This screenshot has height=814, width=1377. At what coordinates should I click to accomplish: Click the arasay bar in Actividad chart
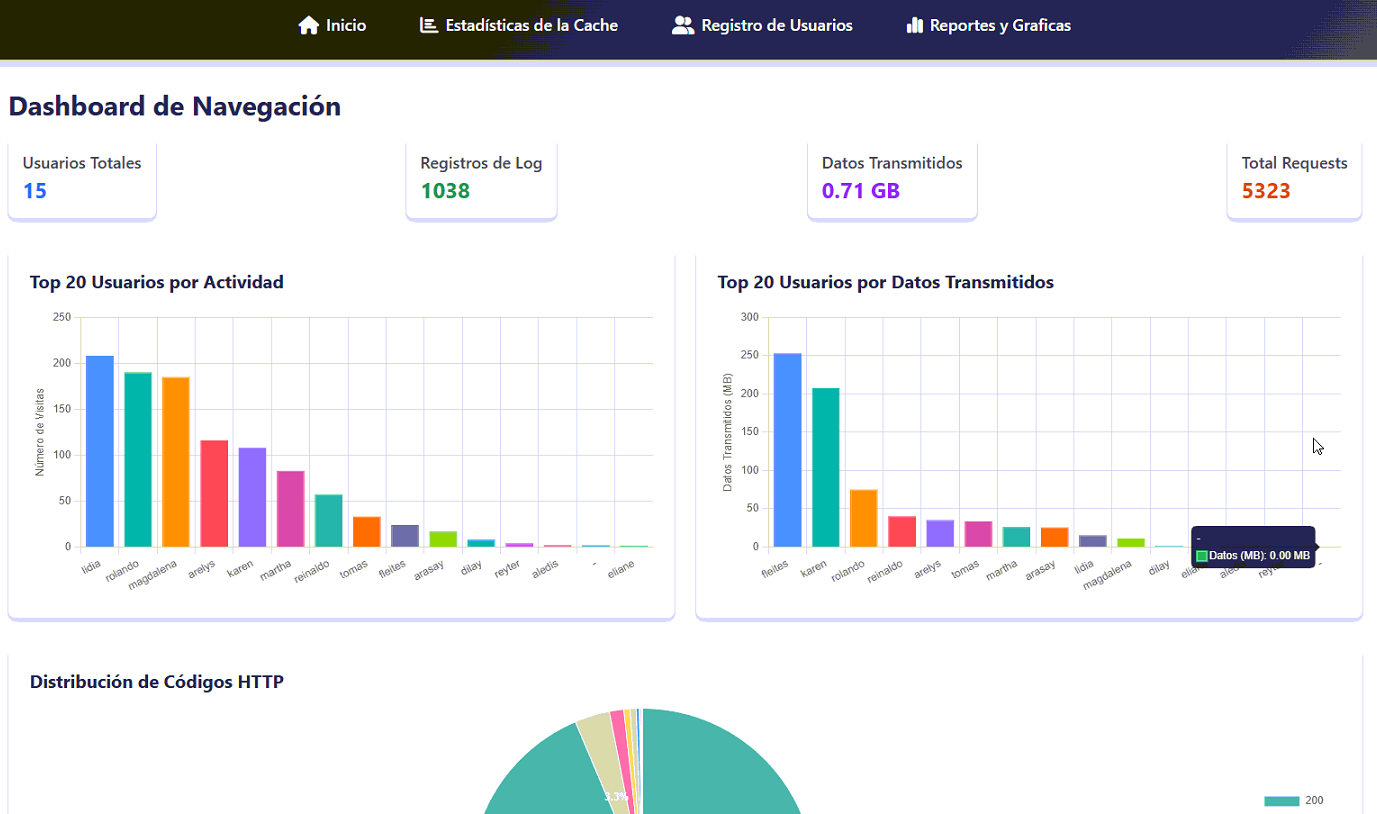443,539
